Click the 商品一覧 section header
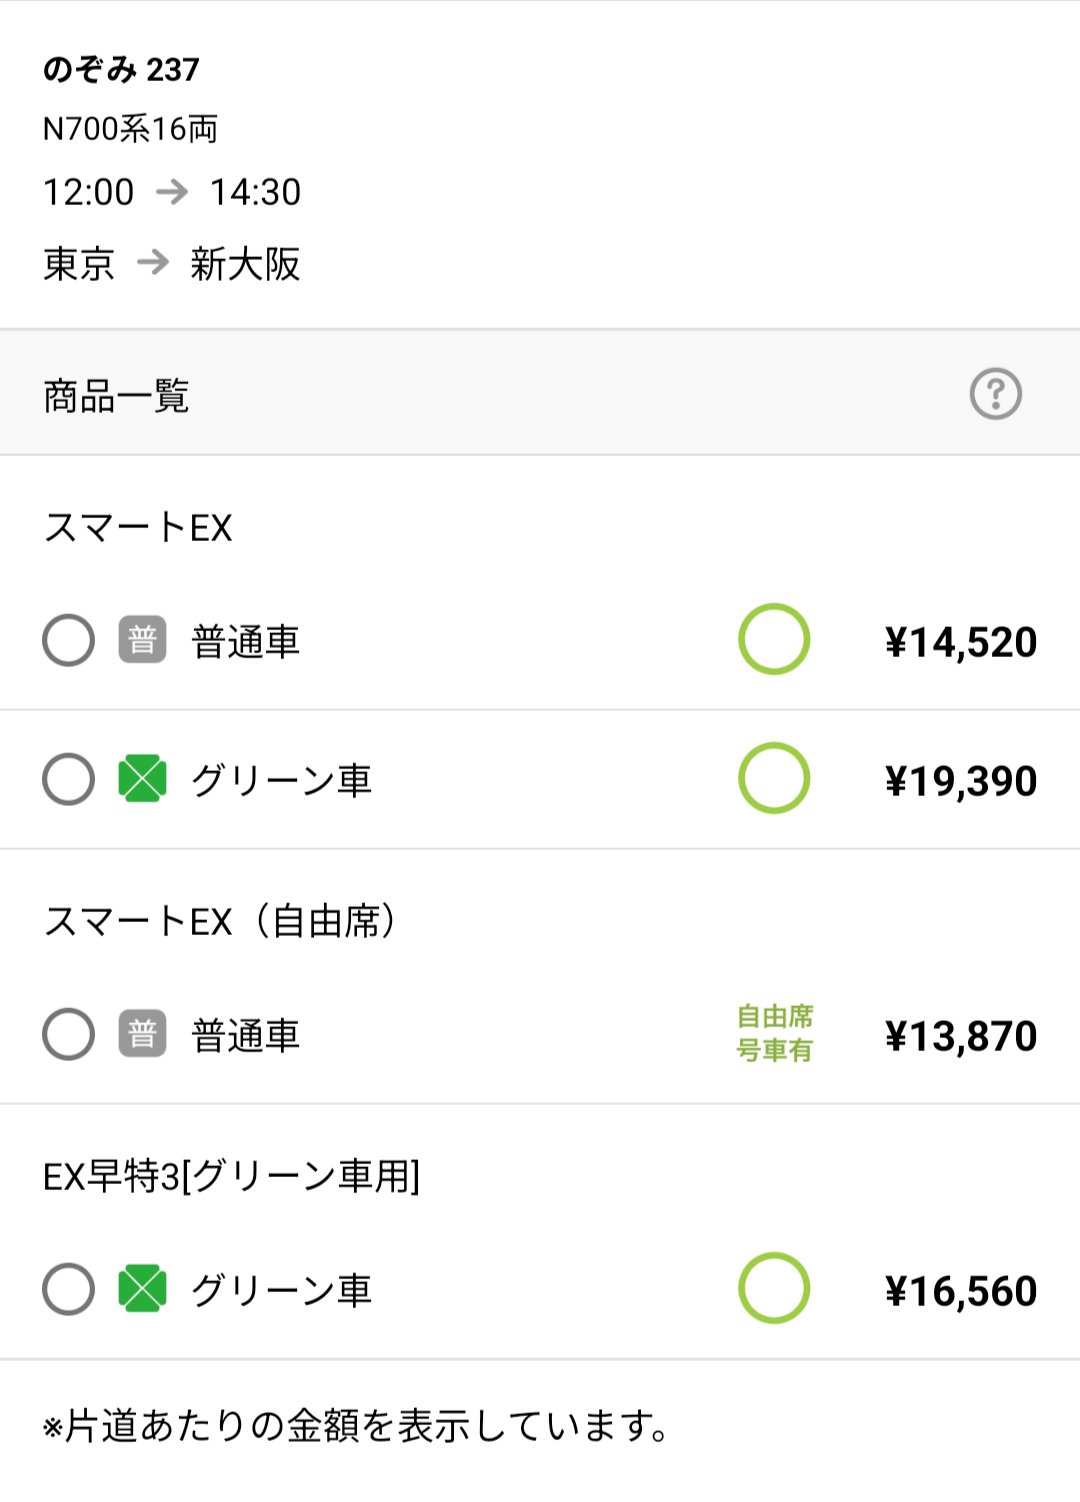Viewport: 1080px width, 1502px height. (116, 396)
